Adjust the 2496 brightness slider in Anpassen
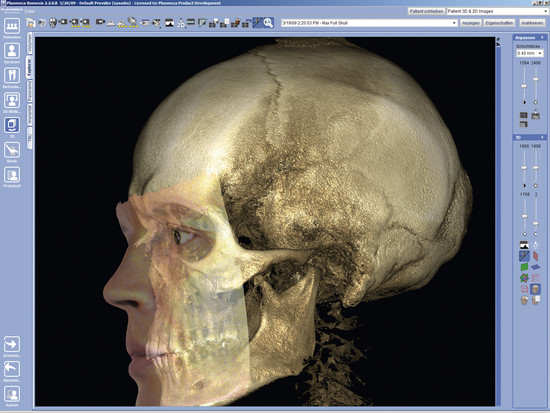Screen dimensions: 550x413 [536, 80]
